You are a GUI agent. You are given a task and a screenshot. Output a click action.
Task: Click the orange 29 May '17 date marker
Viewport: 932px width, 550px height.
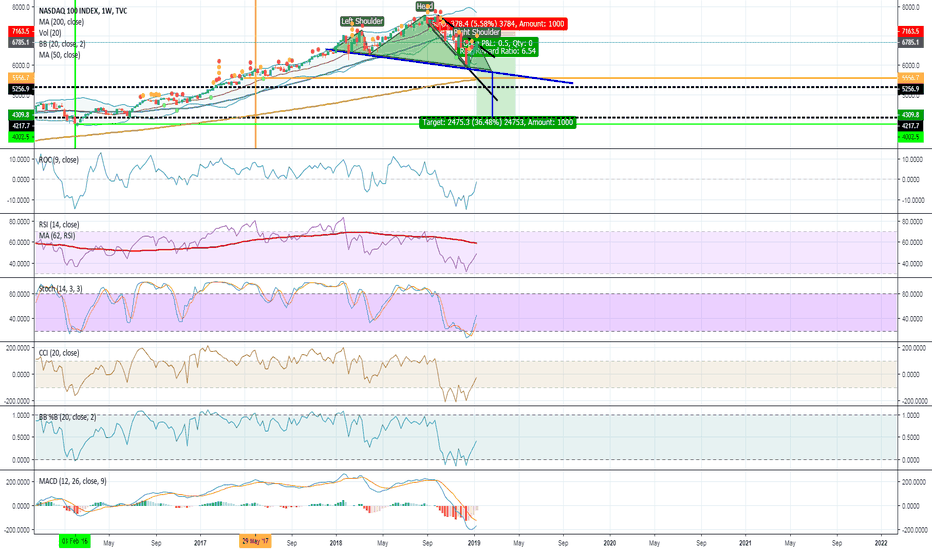click(255, 541)
